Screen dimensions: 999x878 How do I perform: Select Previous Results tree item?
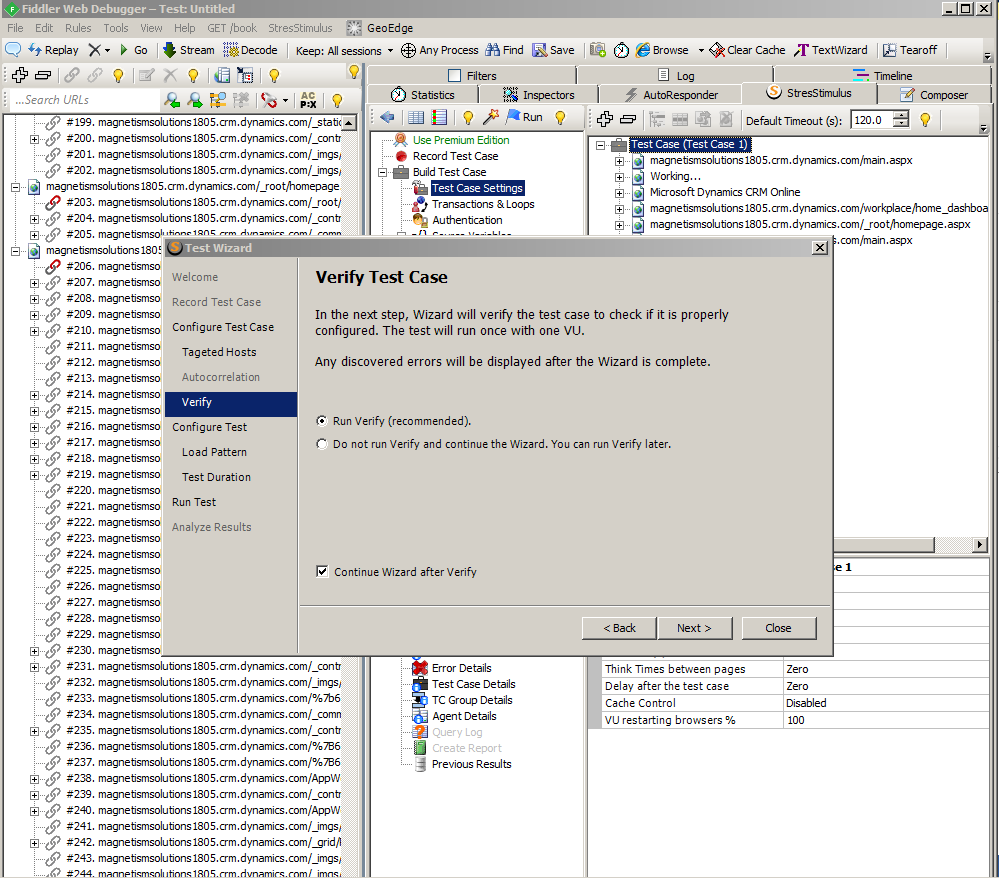(471, 764)
